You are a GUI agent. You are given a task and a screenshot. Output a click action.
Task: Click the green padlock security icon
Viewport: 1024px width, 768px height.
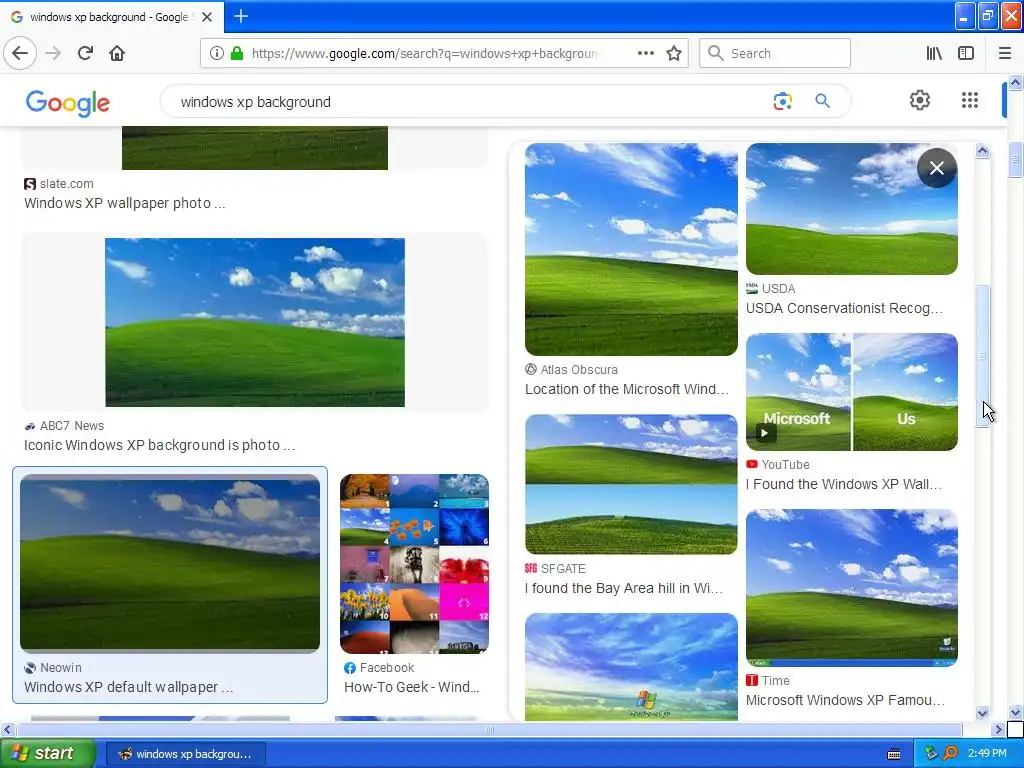[x=237, y=53]
